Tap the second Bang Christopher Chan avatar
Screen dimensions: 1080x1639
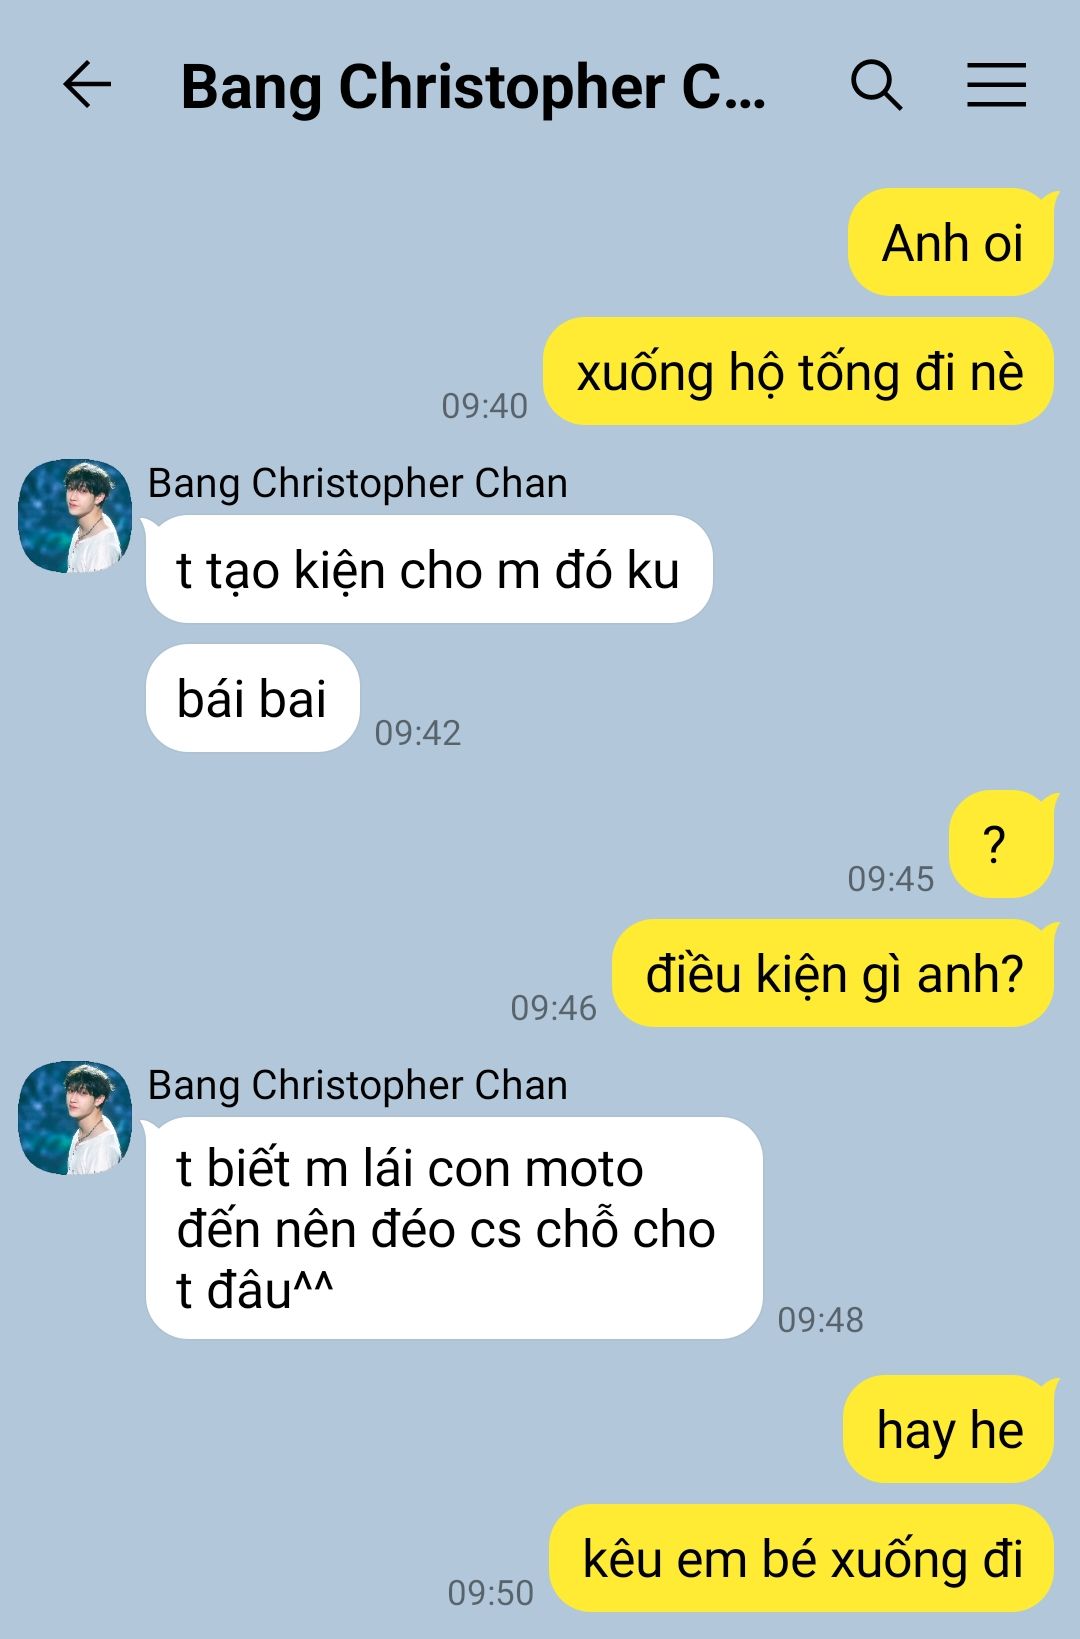(x=75, y=1118)
